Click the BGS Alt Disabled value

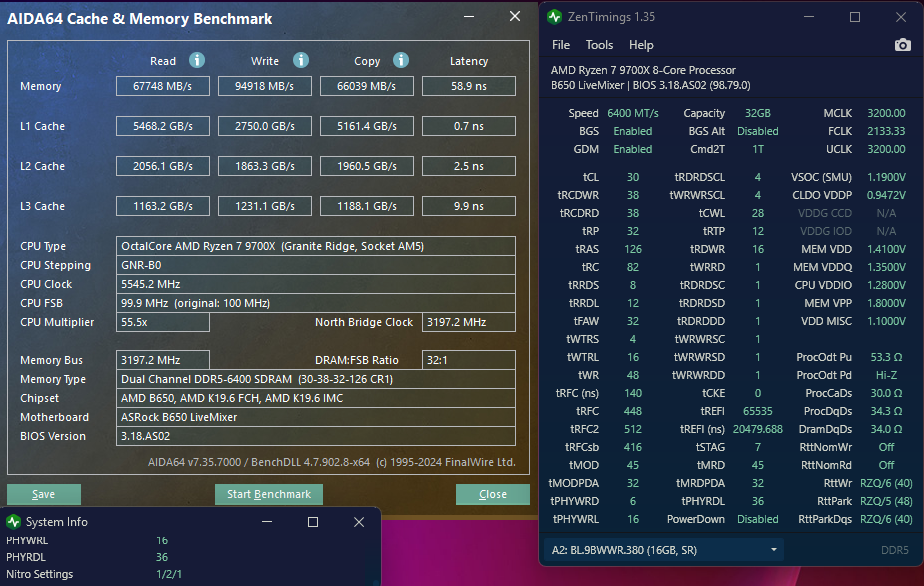click(758, 131)
